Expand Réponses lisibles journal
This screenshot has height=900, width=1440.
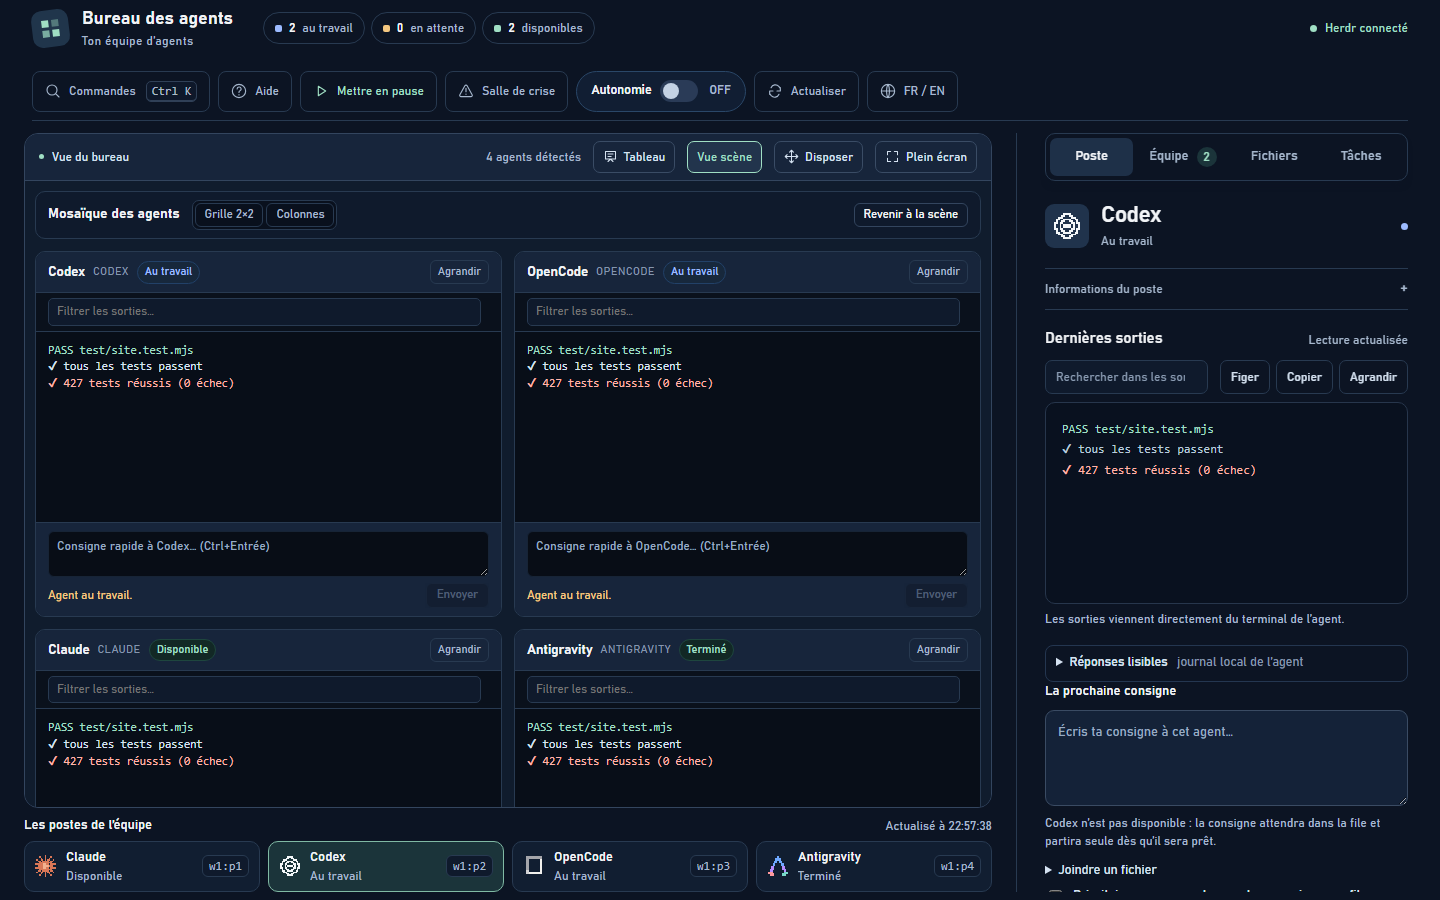[x=1226, y=662]
